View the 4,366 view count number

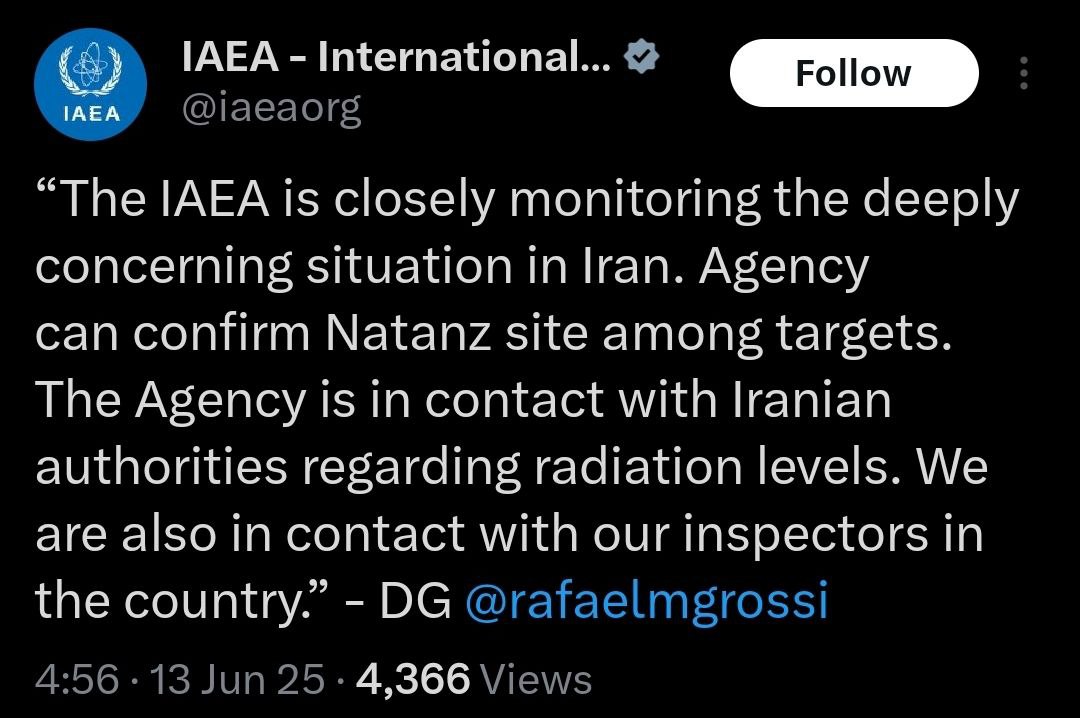(x=412, y=680)
